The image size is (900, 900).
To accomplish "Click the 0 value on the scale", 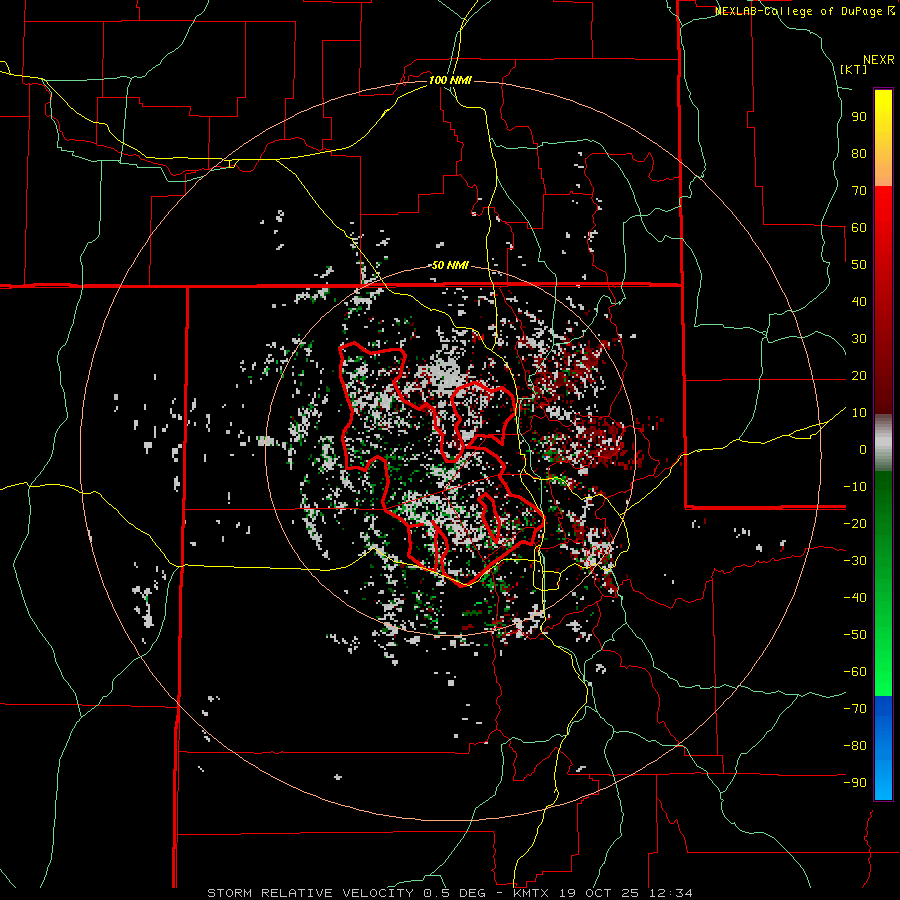I will coord(863,449).
